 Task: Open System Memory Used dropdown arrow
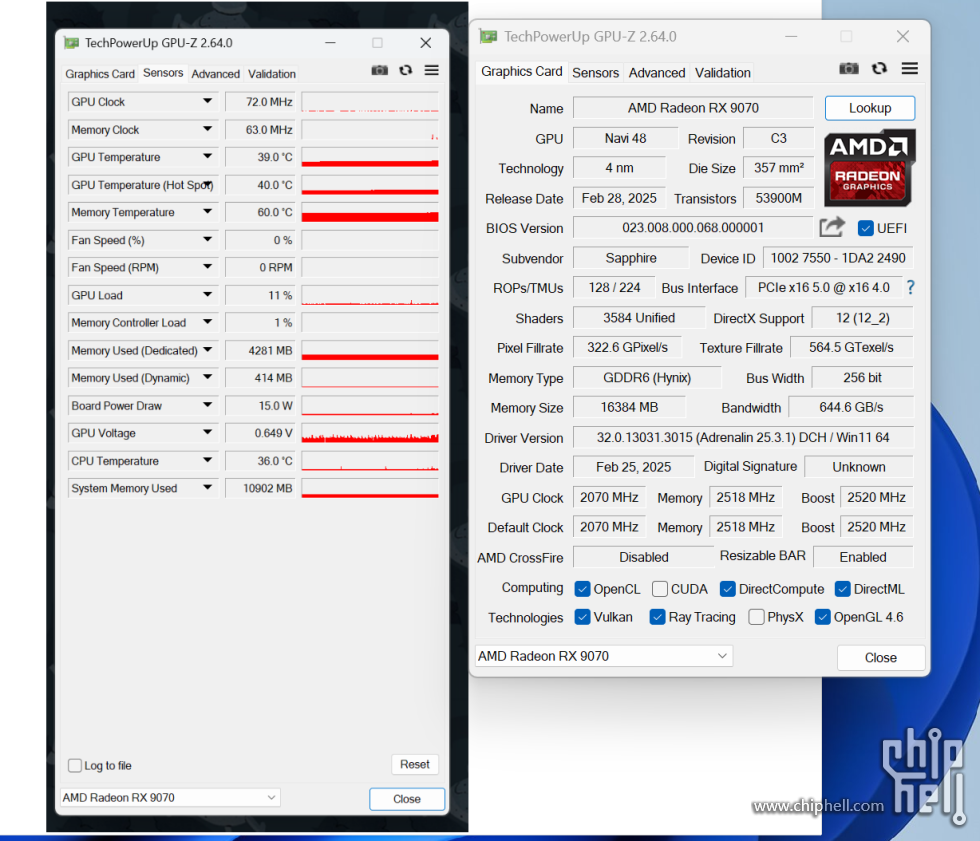click(208, 488)
